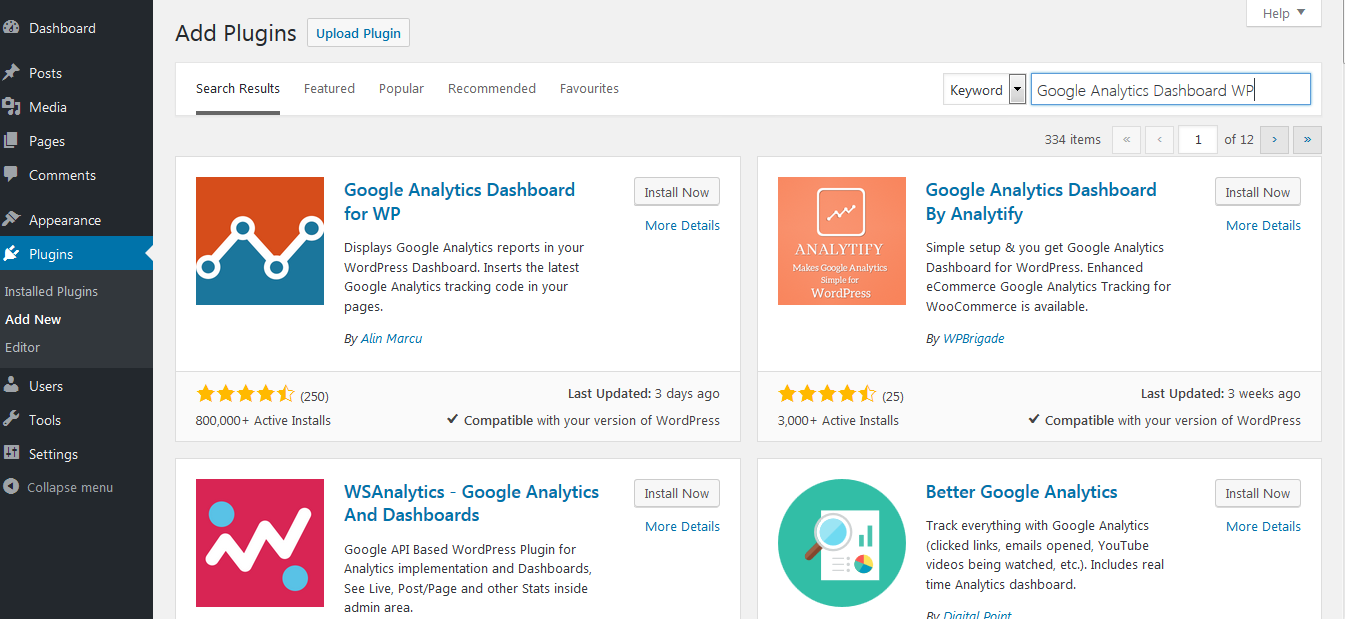Screen dimensions: 1345x619
Task: Open Better Google Analytics title link
Action: (x=1021, y=492)
